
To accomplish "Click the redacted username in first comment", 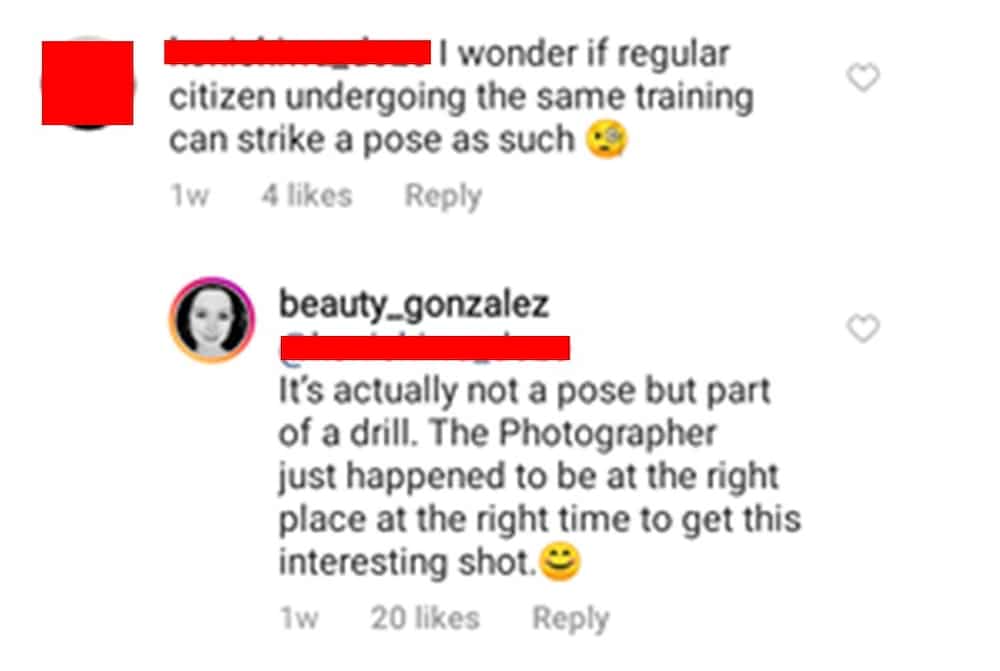I will coord(297,52).
